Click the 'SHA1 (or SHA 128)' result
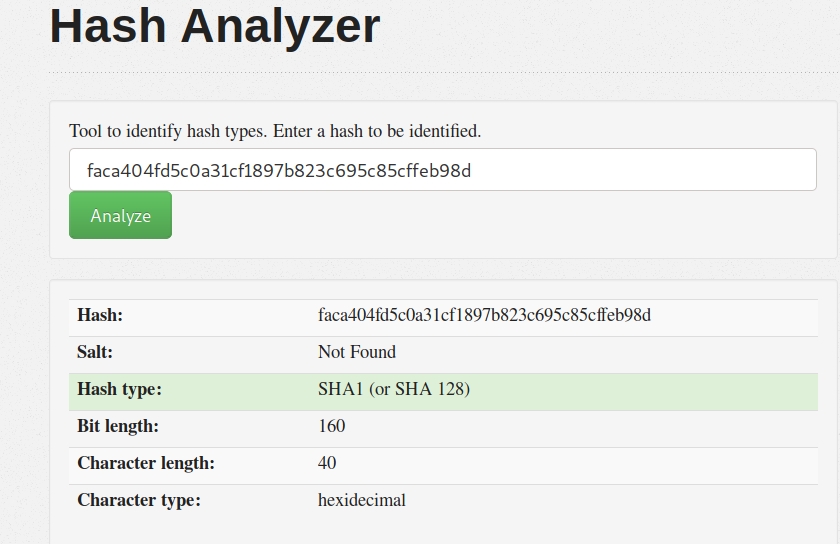Image resolution: width=840 pixels, height=544 pixels. 394,389
